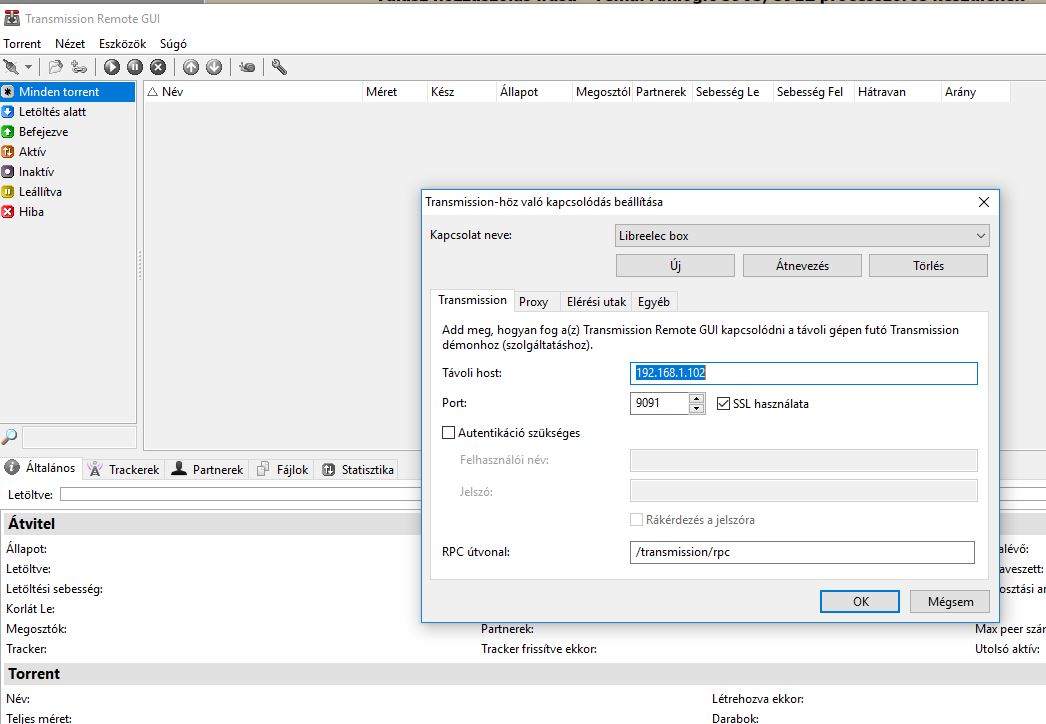Select the Letöltés alatt filter
This screenshot has height=724, width=1046.
(67, 111)
